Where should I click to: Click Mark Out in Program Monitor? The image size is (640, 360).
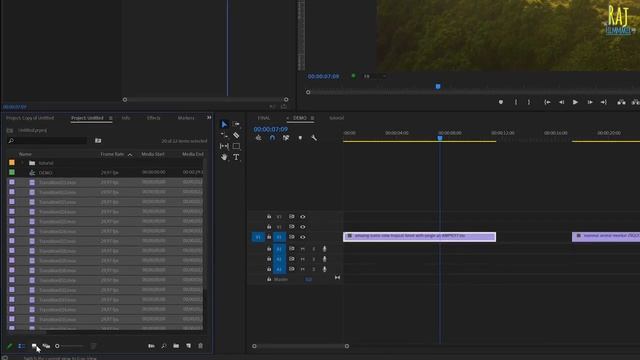point(529,102)
